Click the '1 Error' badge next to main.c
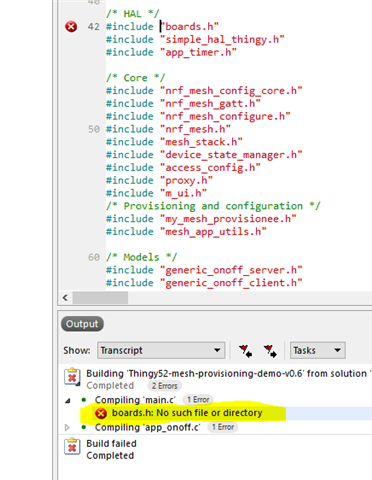372x480 pixels. point(198,399)
